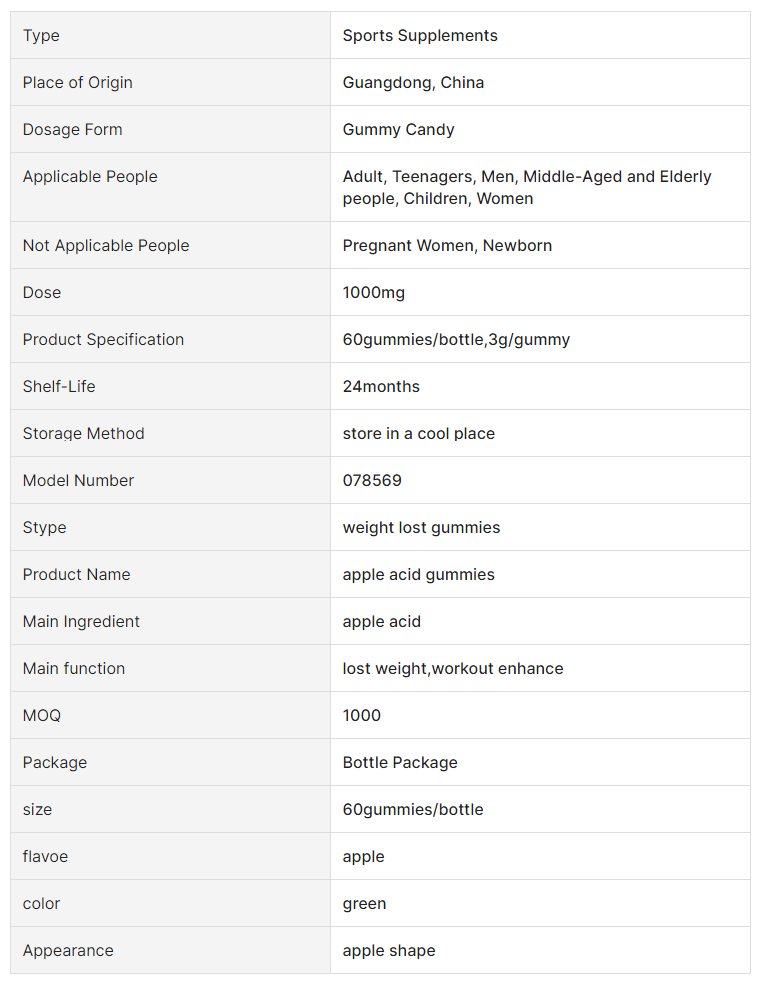
Task: Select the Bottle Package value
Action: click(x=400, y=763)
